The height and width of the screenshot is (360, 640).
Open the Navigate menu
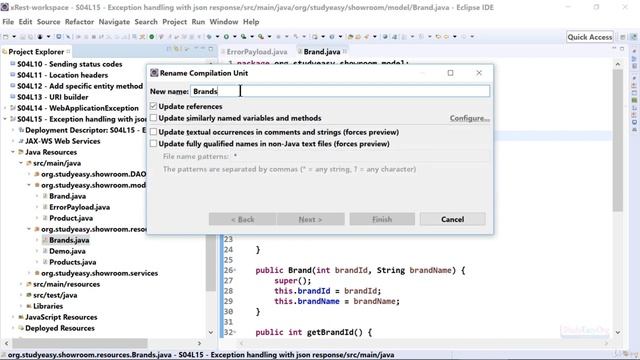point(114,22)
